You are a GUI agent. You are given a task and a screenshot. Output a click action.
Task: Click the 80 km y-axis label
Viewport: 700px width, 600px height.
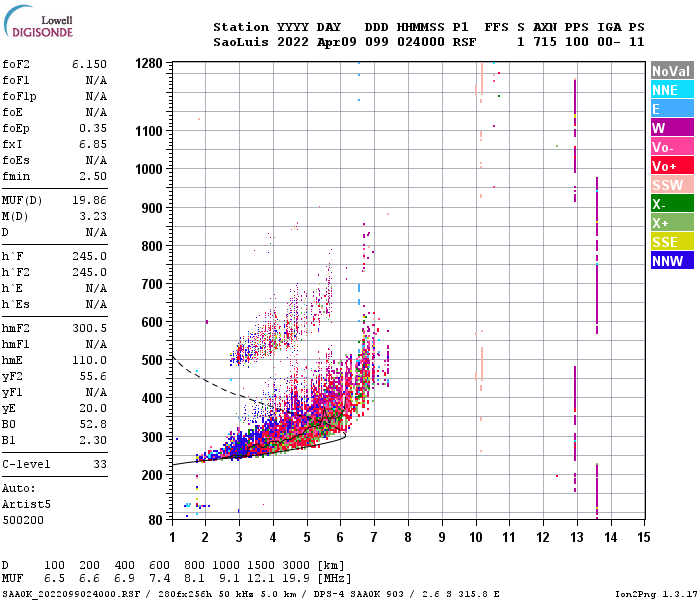(x=155, y=520)
